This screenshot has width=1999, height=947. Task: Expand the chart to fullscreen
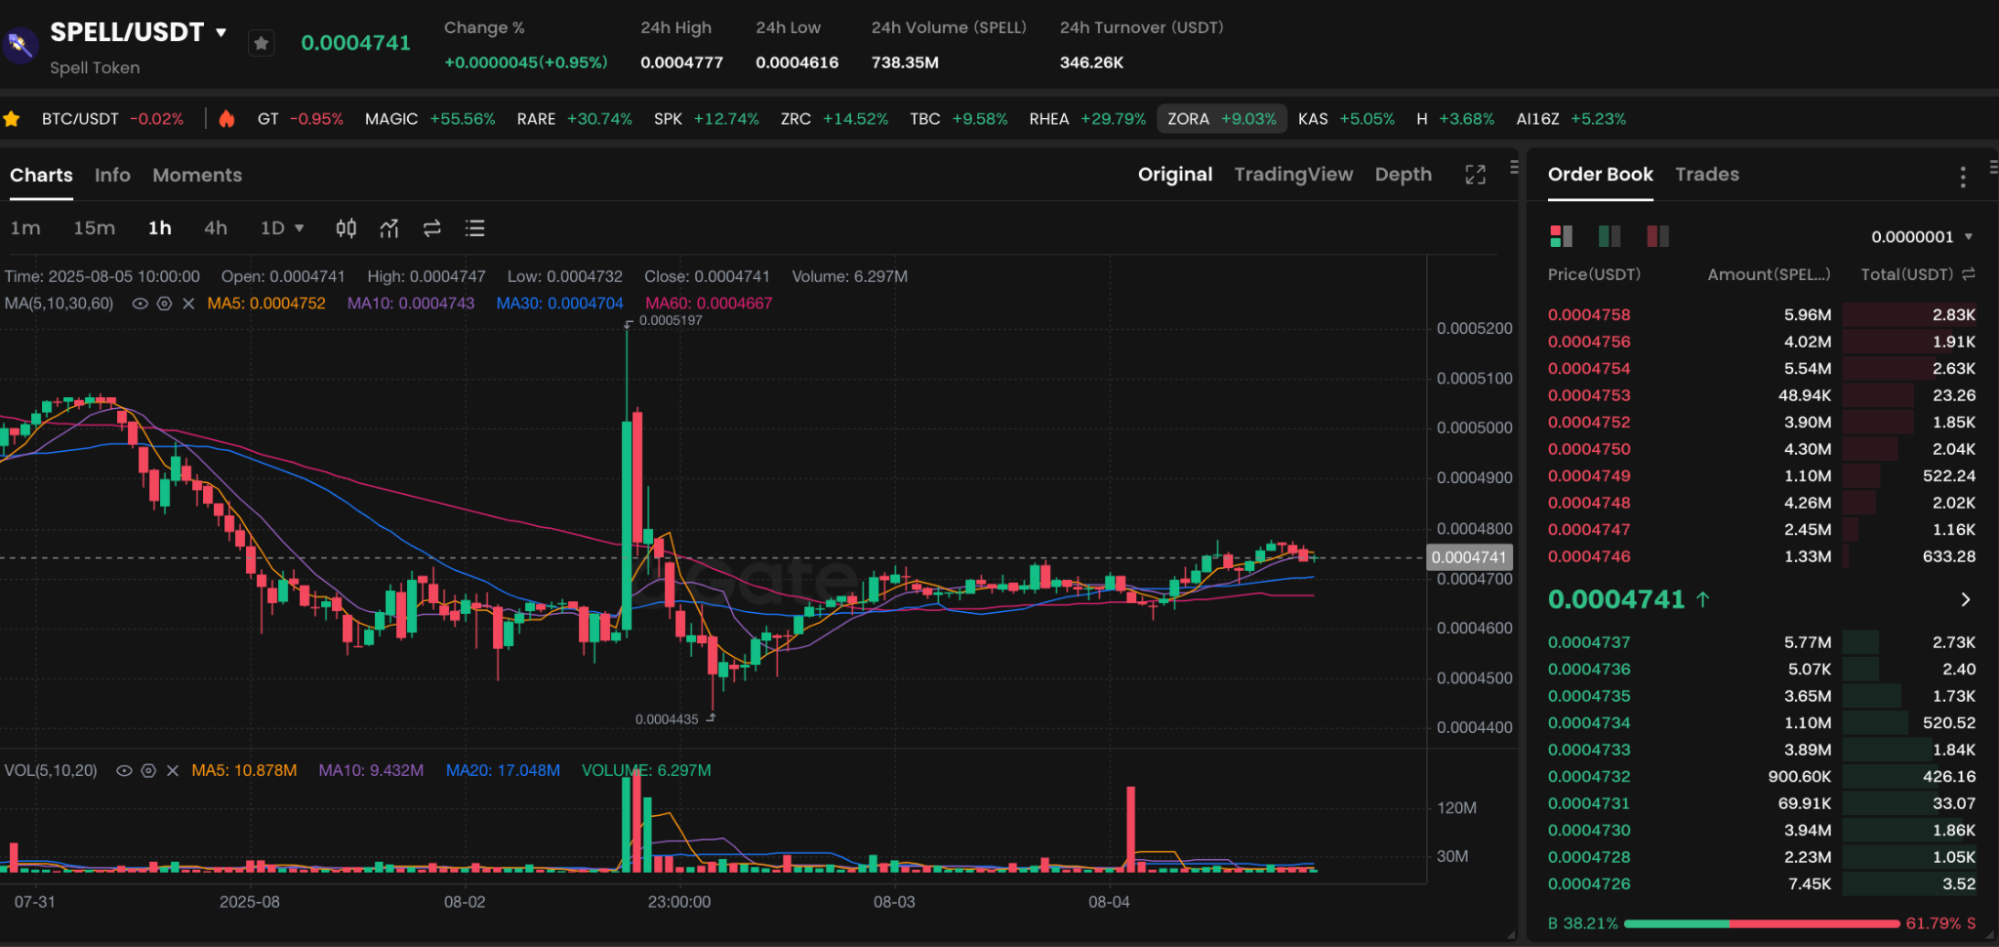(x=1475, y=175)
